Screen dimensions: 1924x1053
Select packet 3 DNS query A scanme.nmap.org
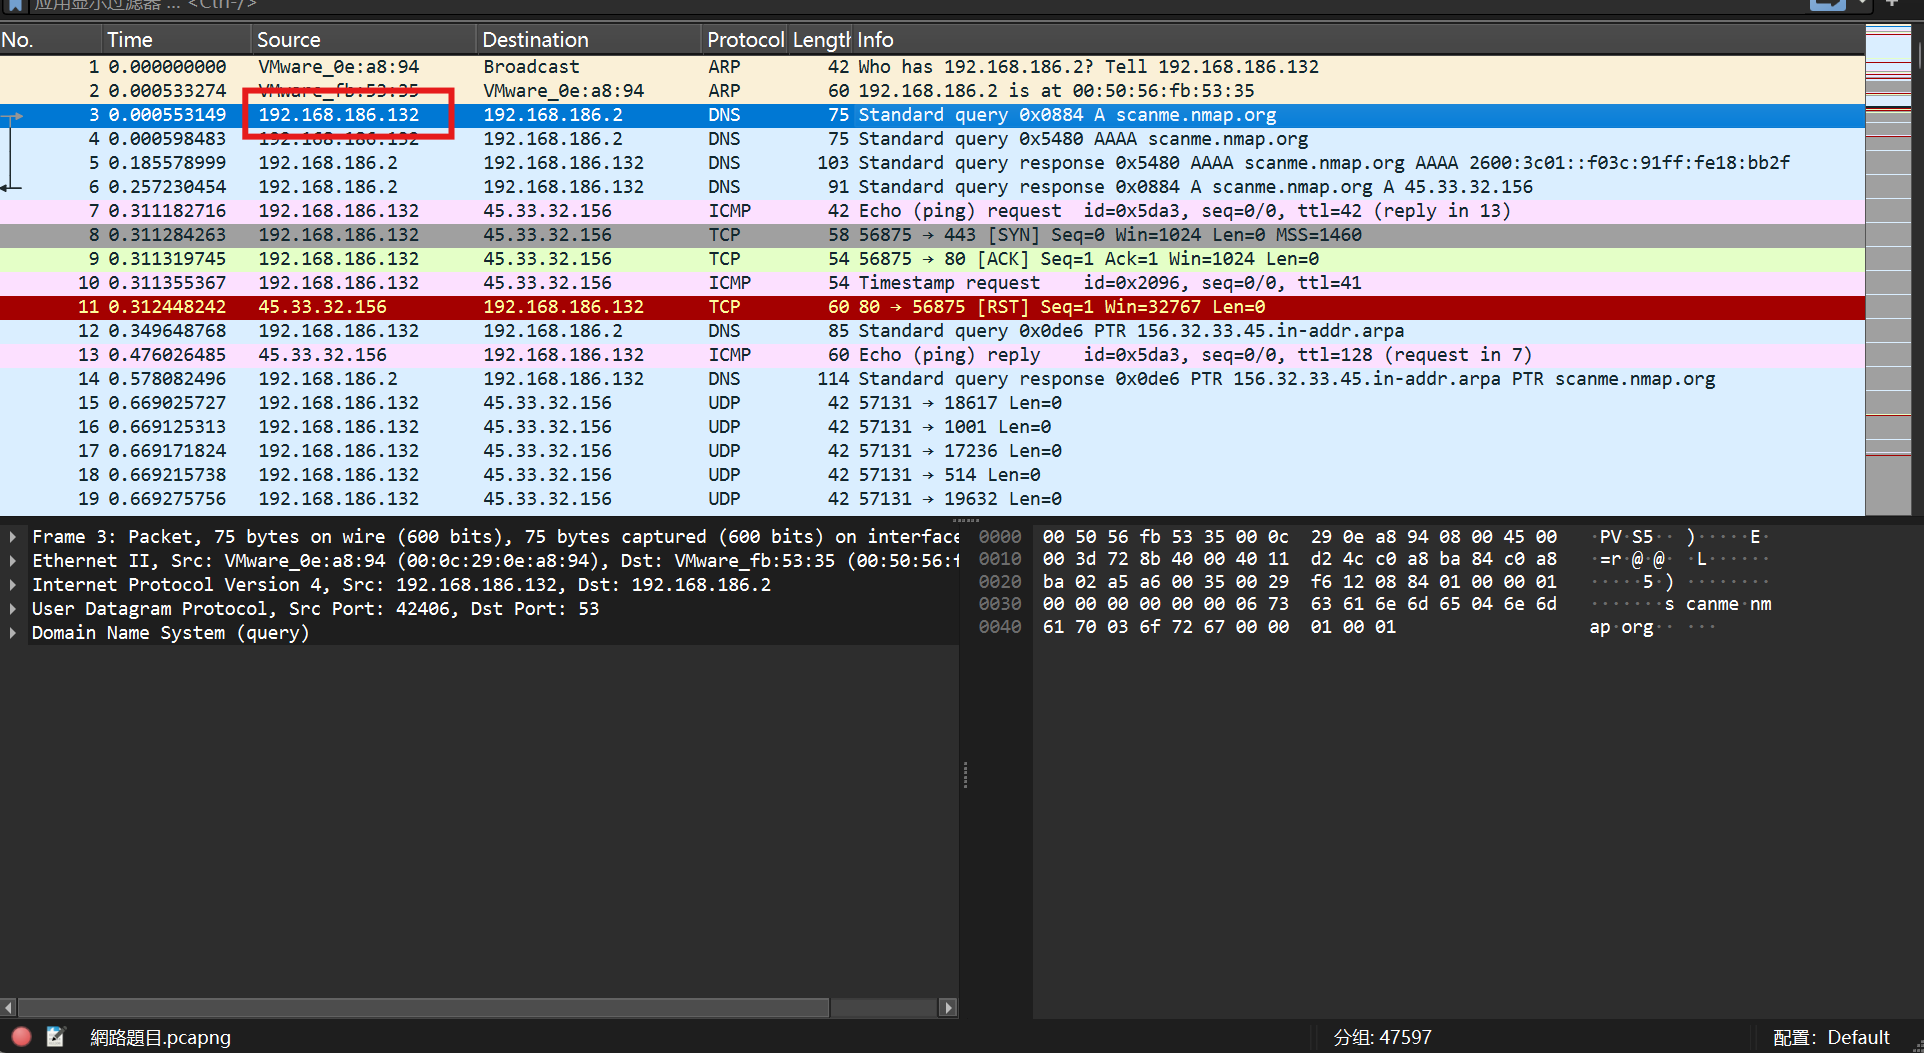pyautogui.click(x=932, y=115)
